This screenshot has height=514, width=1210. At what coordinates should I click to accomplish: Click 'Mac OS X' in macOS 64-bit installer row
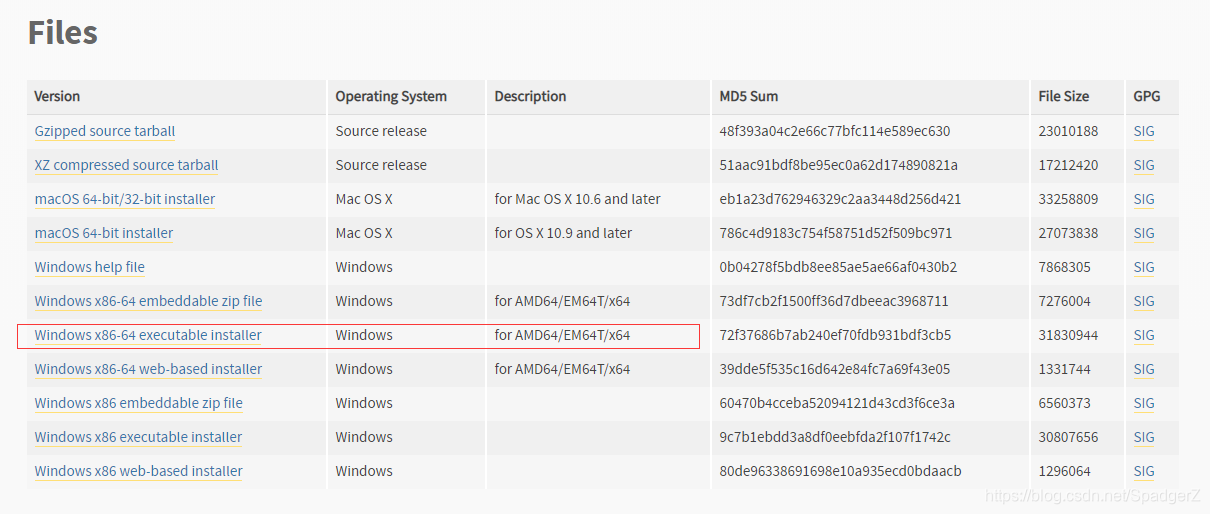coord(364,233)
